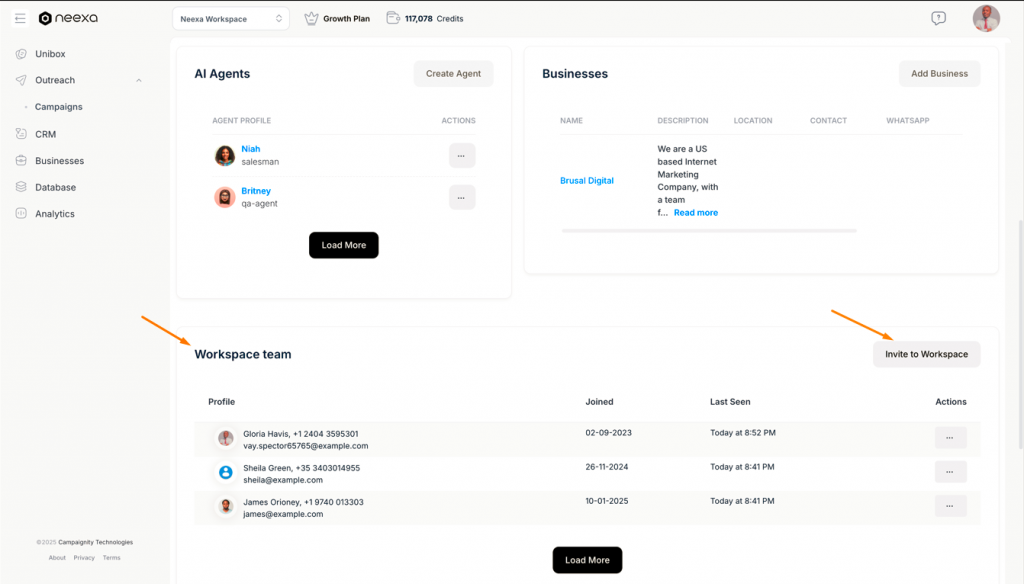Screen dimensions: 1024x584
Task: Open actions menu for Gloria Havis
Action: click(x=950, y=438)
